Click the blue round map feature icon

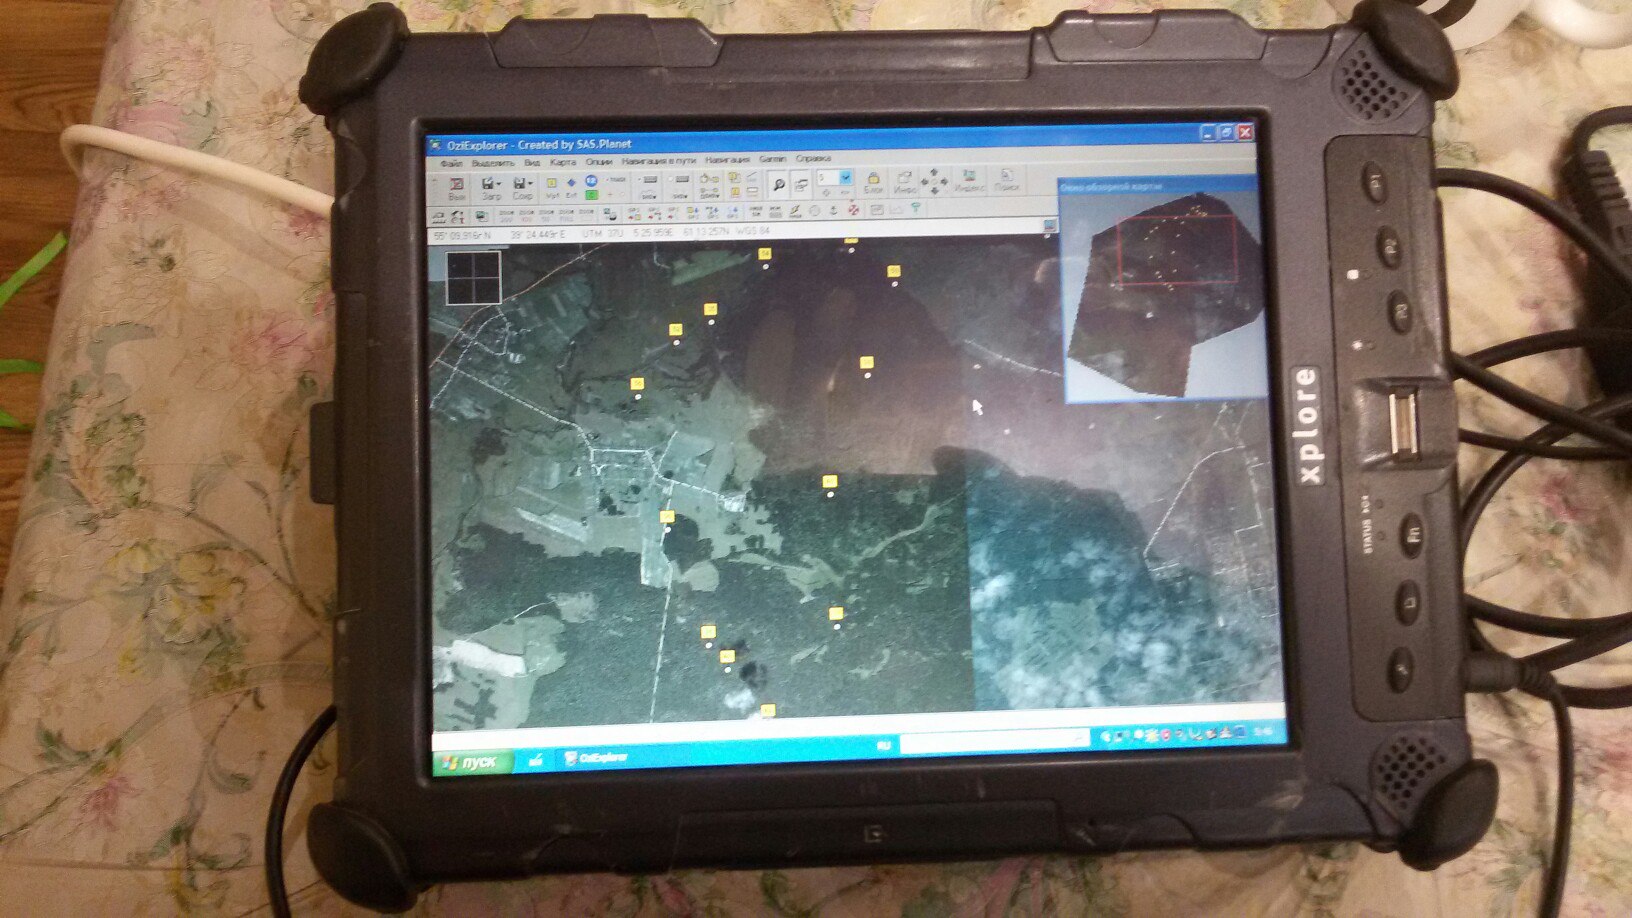(x=591, y=181)
